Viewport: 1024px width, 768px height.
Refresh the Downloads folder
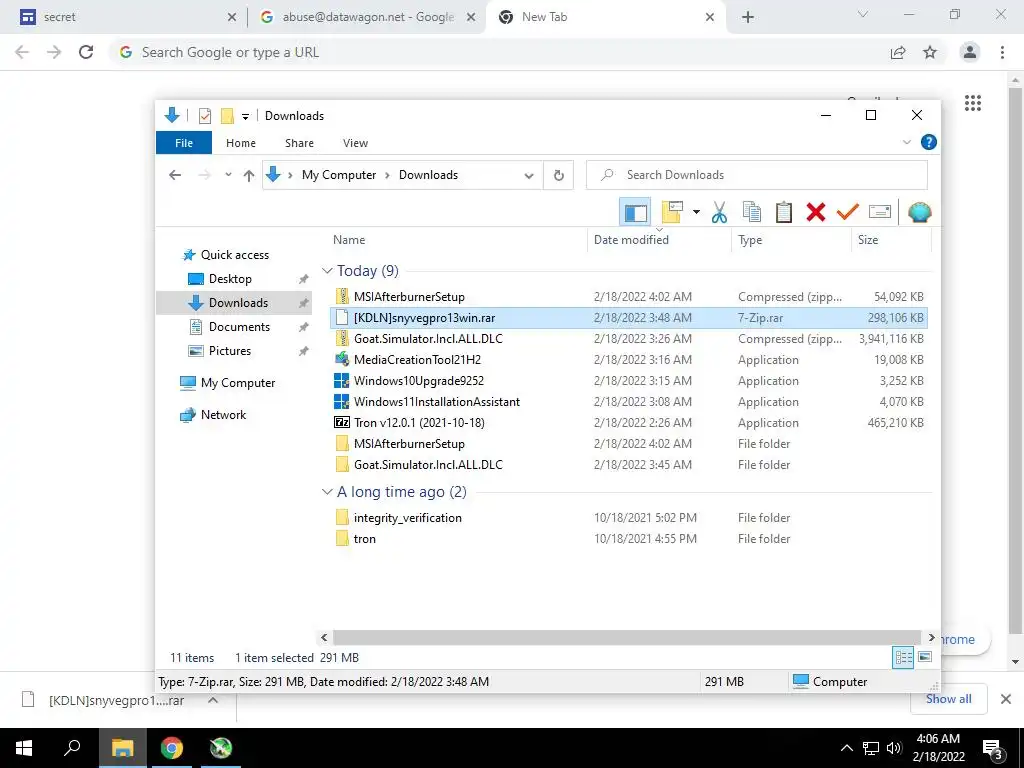(558, 175)
